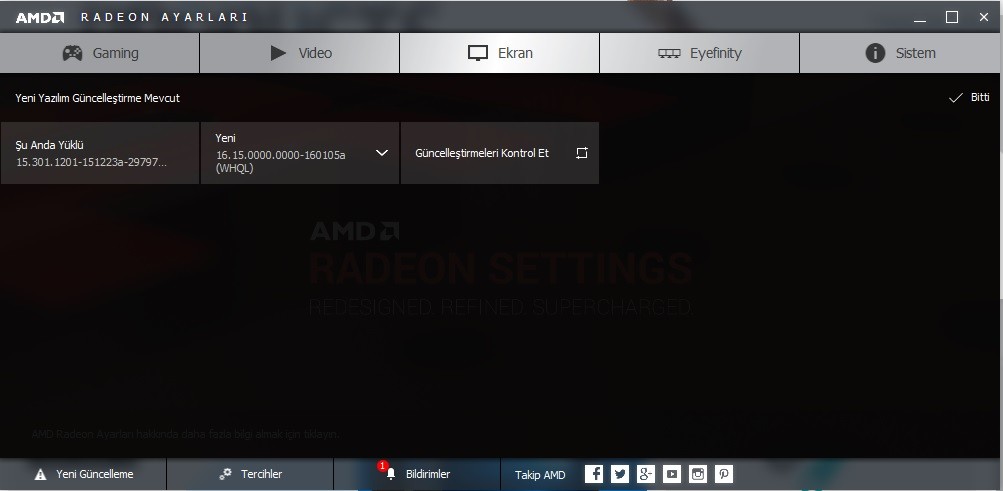Close the Radeon Ayarları window
Image resolution: width=1003 pixels, height=491 pixels.
(x=984, y=17)
